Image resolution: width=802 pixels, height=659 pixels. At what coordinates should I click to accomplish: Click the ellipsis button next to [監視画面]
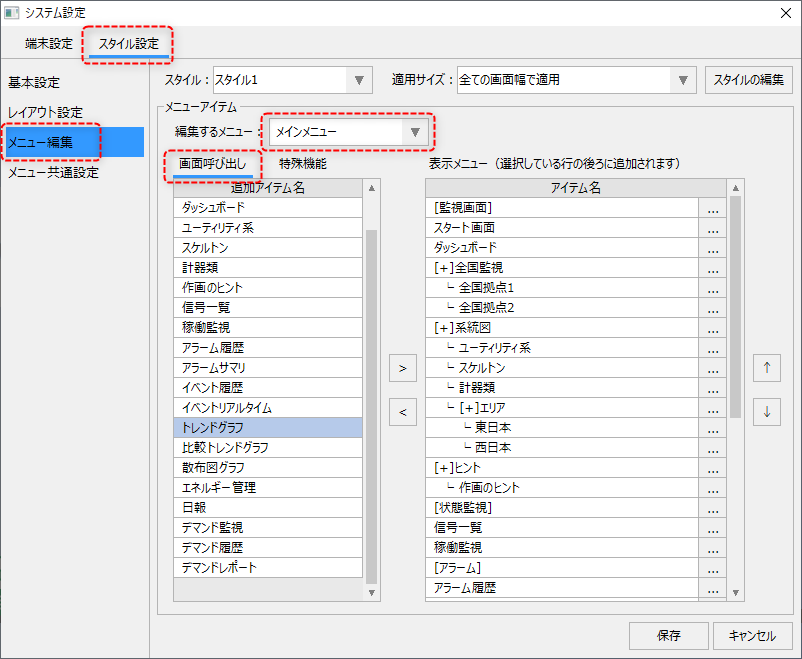tap(712, 208)
